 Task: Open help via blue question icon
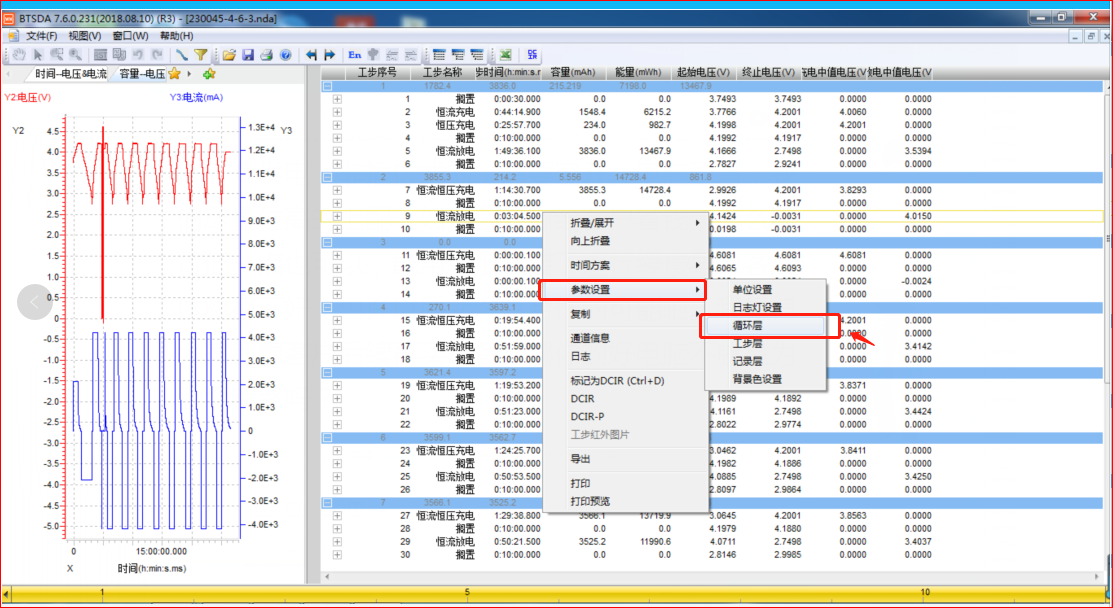pyautogui.click(x=285, y=55)
